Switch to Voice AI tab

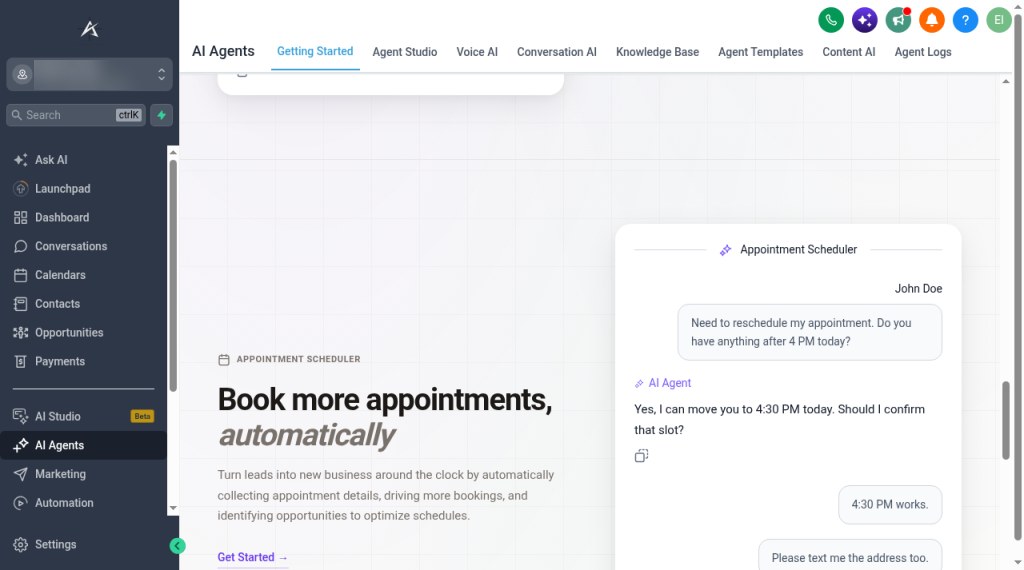click(x=477, y=52)
